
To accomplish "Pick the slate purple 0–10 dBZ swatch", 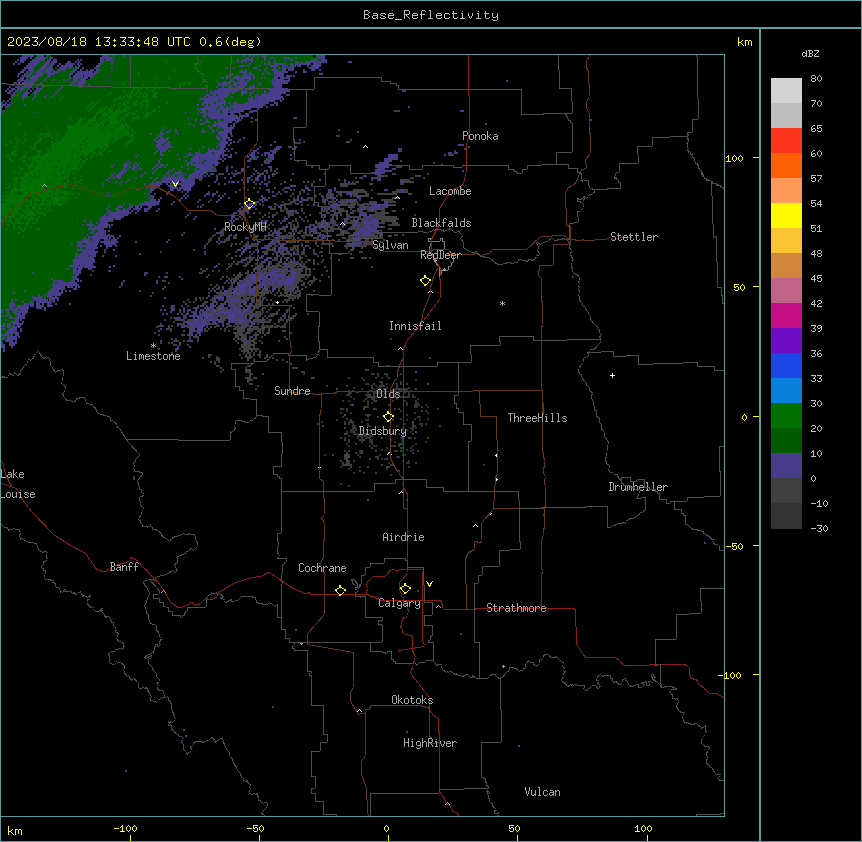I will coord(786,466).
